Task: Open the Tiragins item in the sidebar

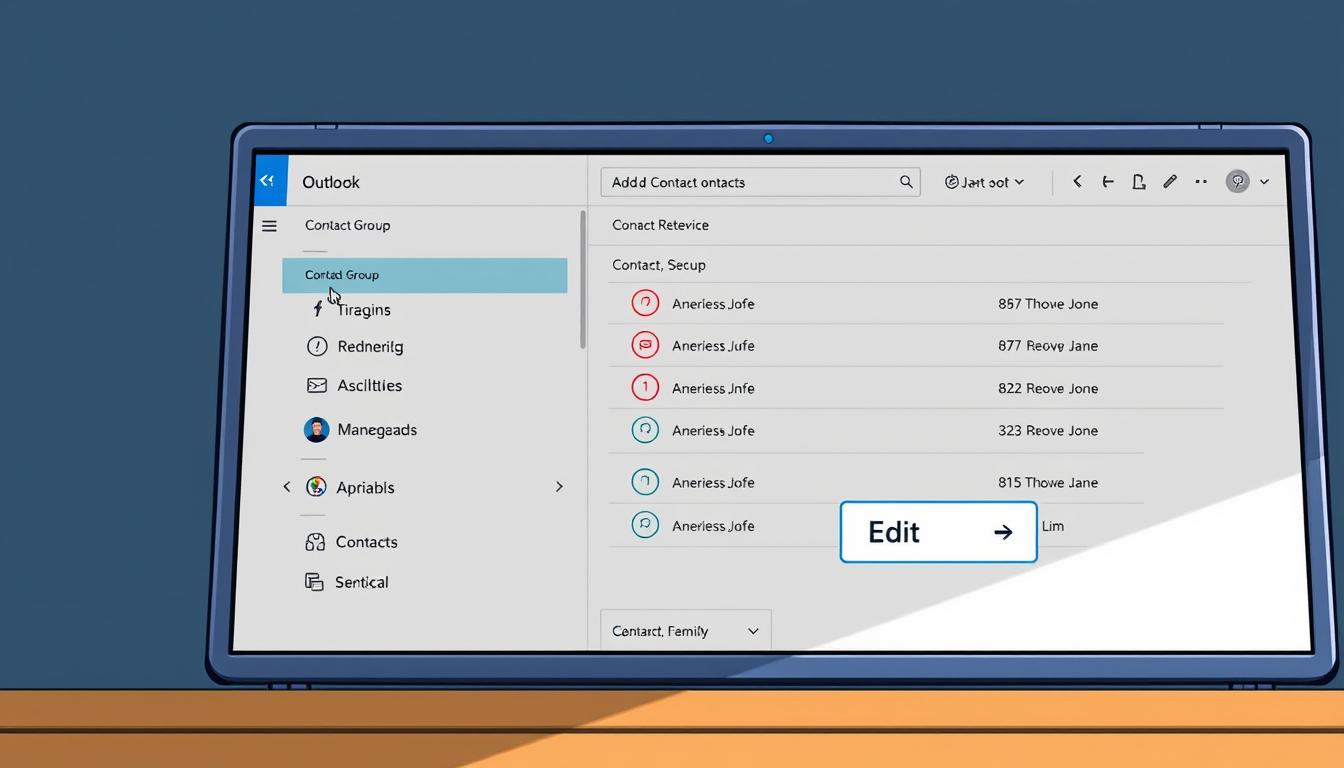Action: tap(365, 309)
